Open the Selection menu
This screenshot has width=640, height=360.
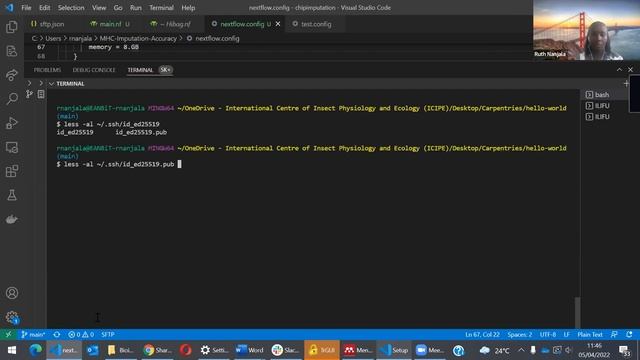(71, 8)
